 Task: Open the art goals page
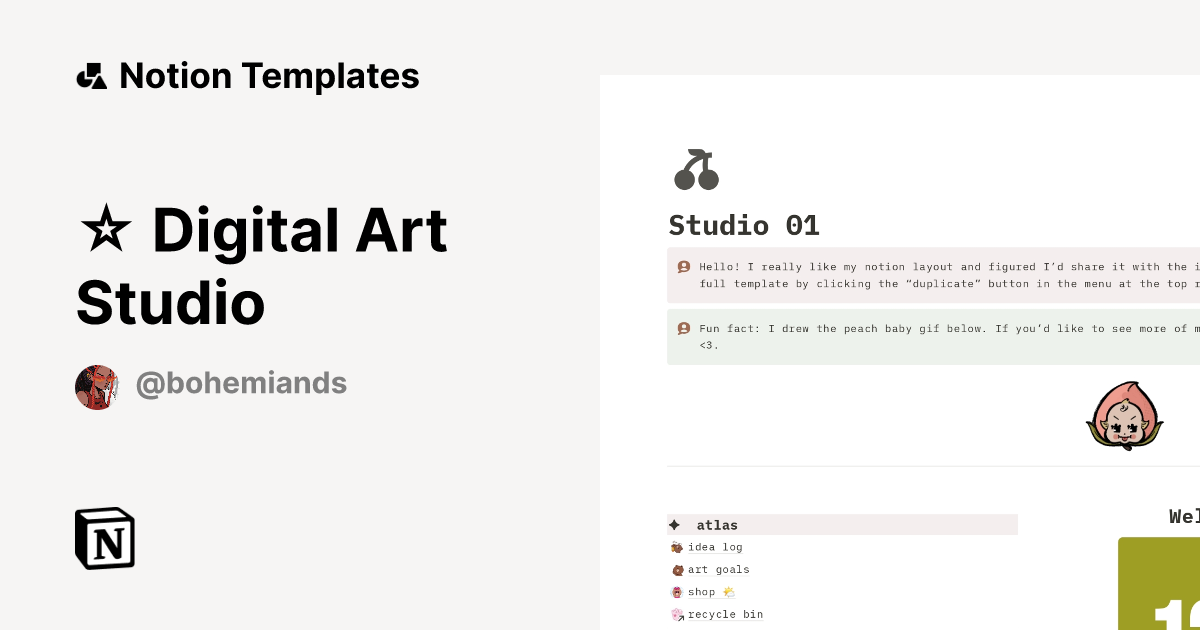(x=718, y=569)
